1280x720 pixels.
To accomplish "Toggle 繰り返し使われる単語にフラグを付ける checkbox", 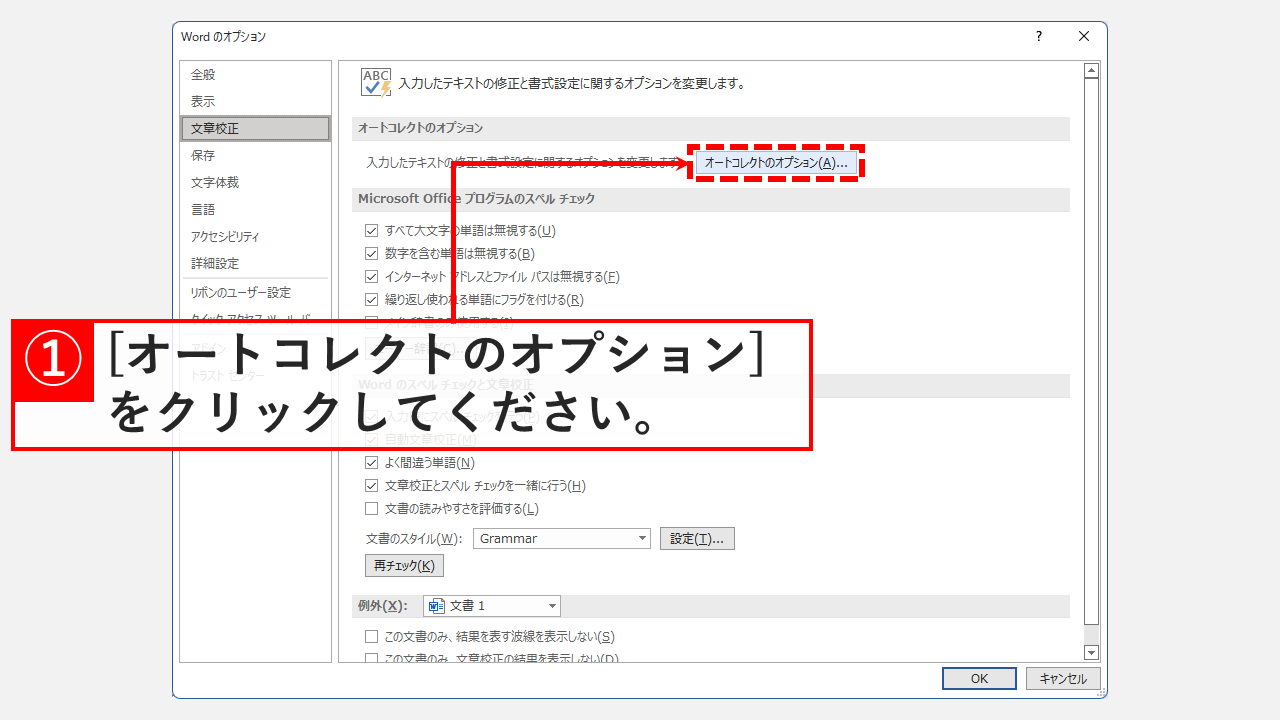I will [x=372, y=300].
